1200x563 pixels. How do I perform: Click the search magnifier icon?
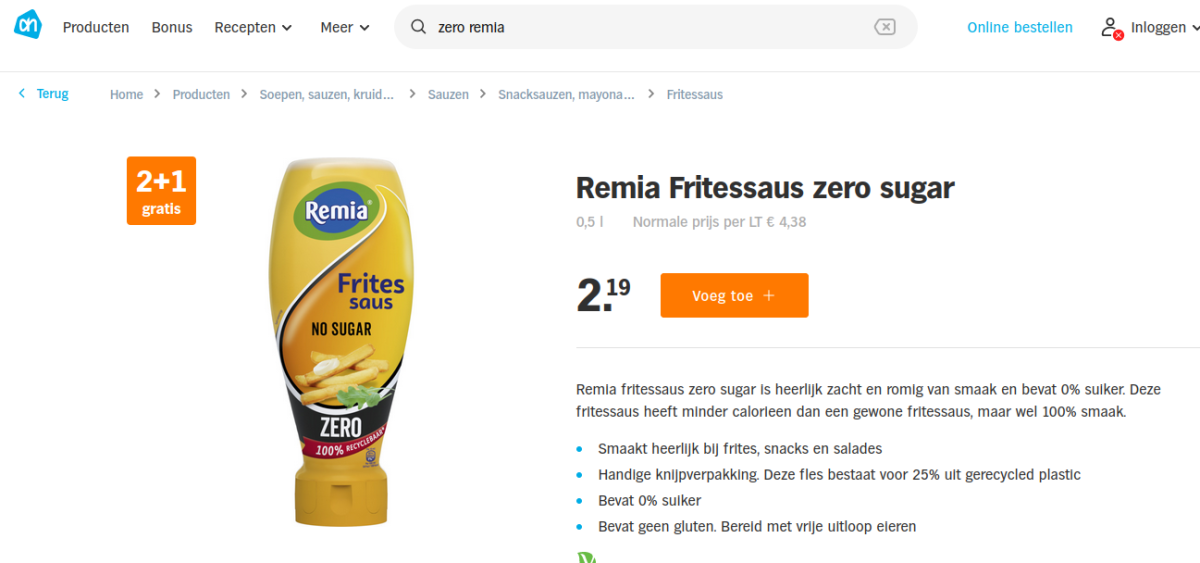419,27
